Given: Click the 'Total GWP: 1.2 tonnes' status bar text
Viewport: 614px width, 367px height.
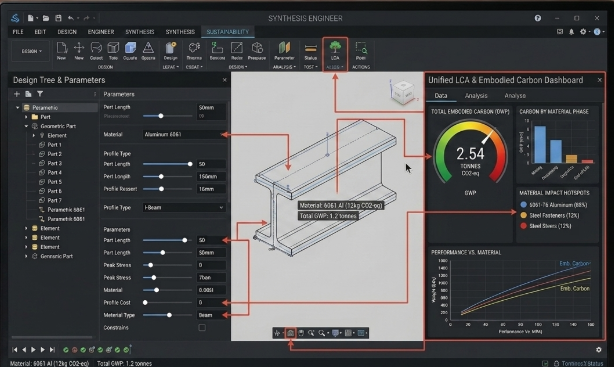Looking at the screenshot, I should click(124, 363).
